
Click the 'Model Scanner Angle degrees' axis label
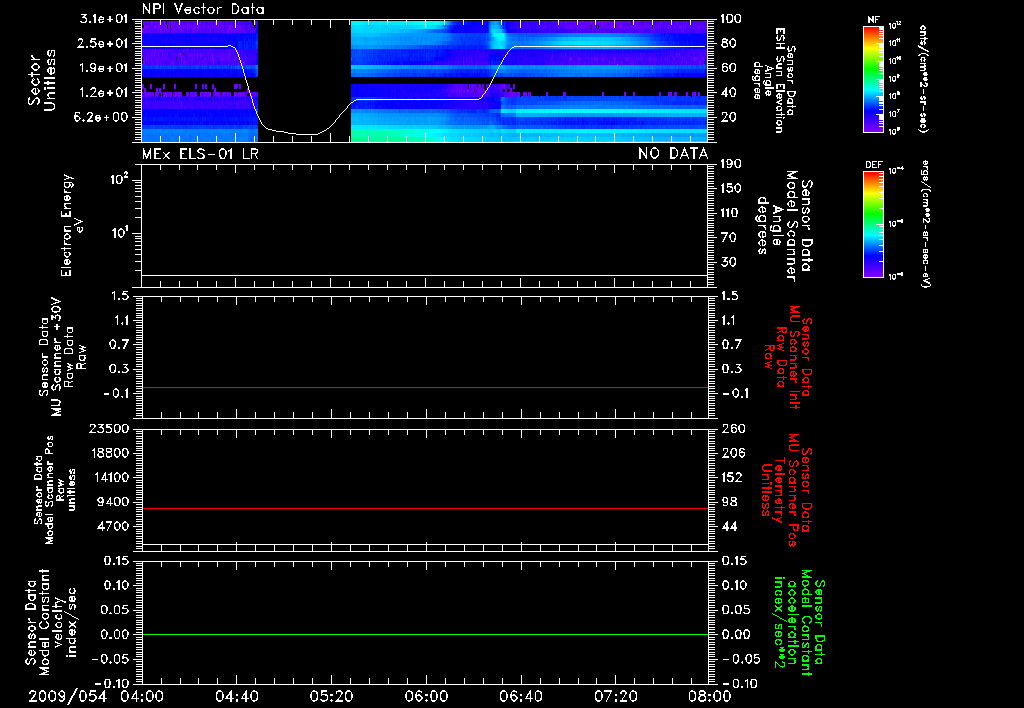[784, 226]
